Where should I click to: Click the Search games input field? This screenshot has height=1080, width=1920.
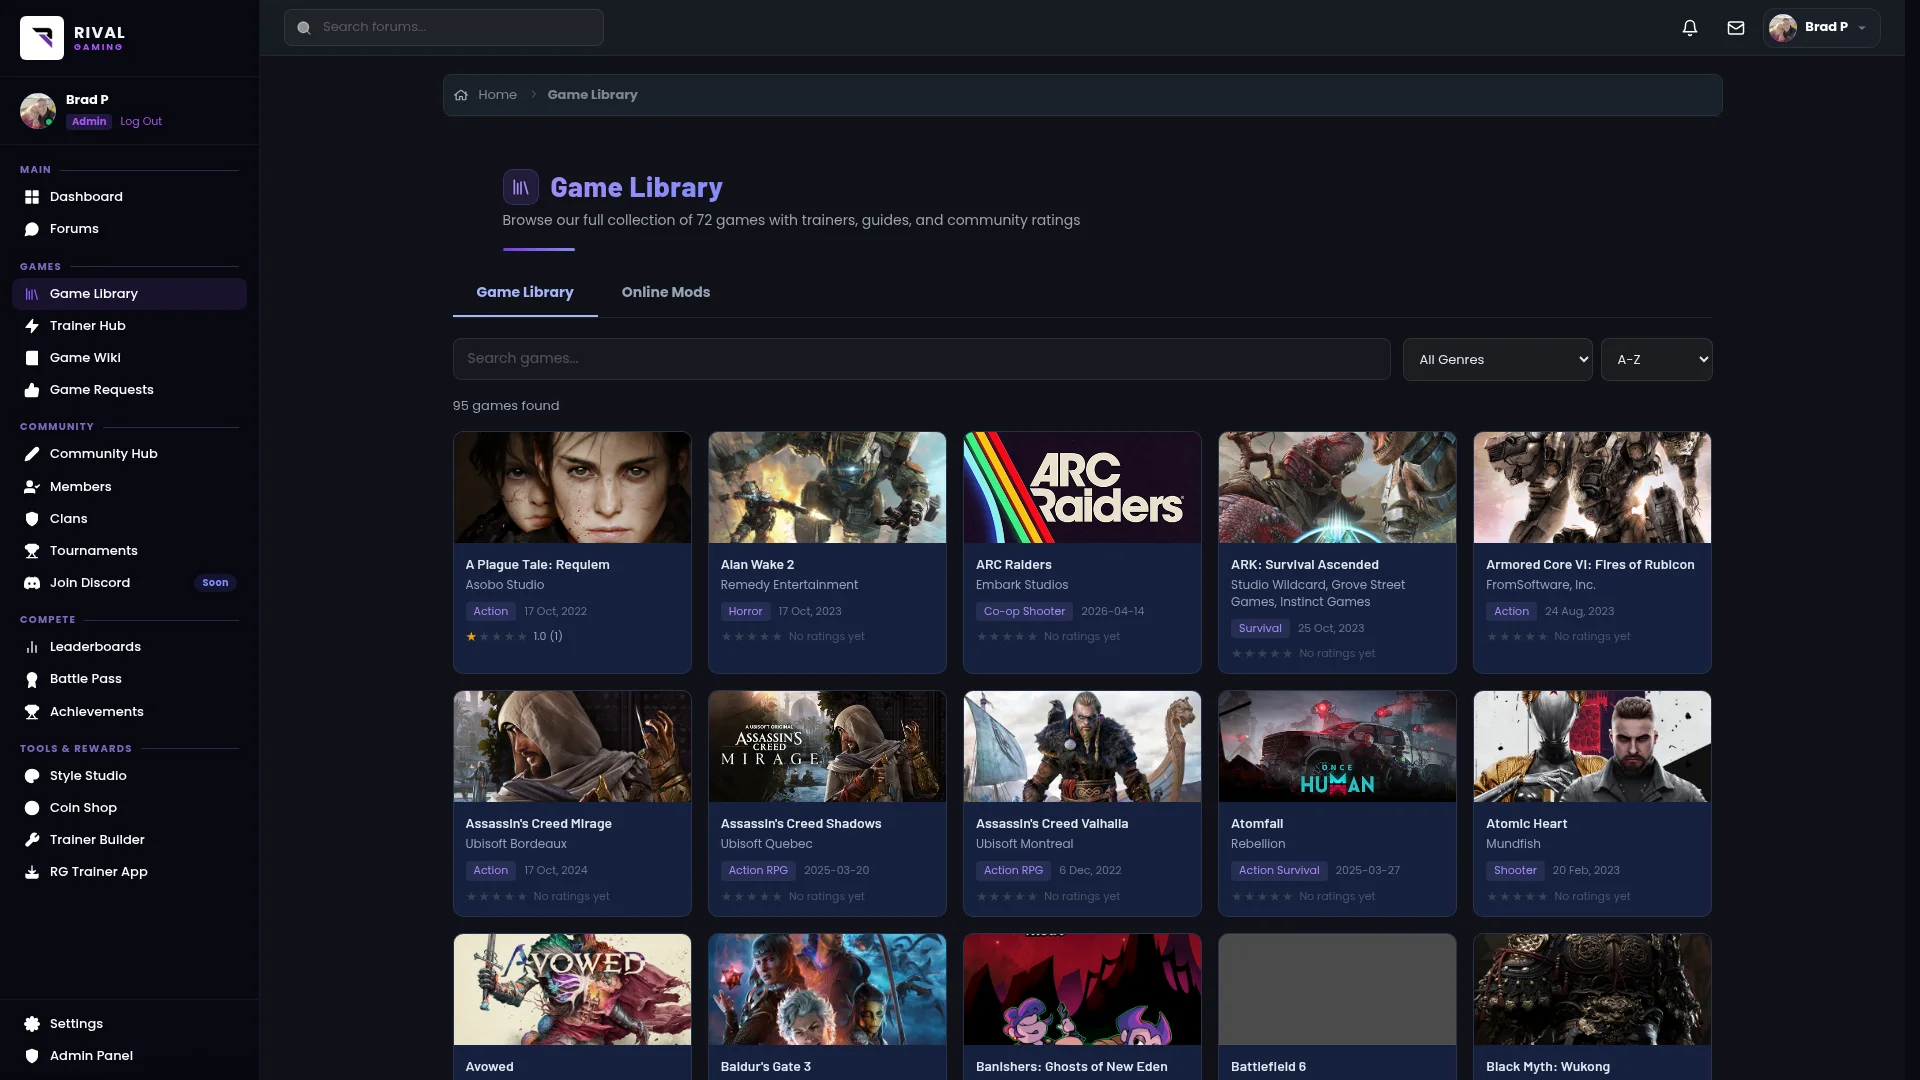point(920,359)
